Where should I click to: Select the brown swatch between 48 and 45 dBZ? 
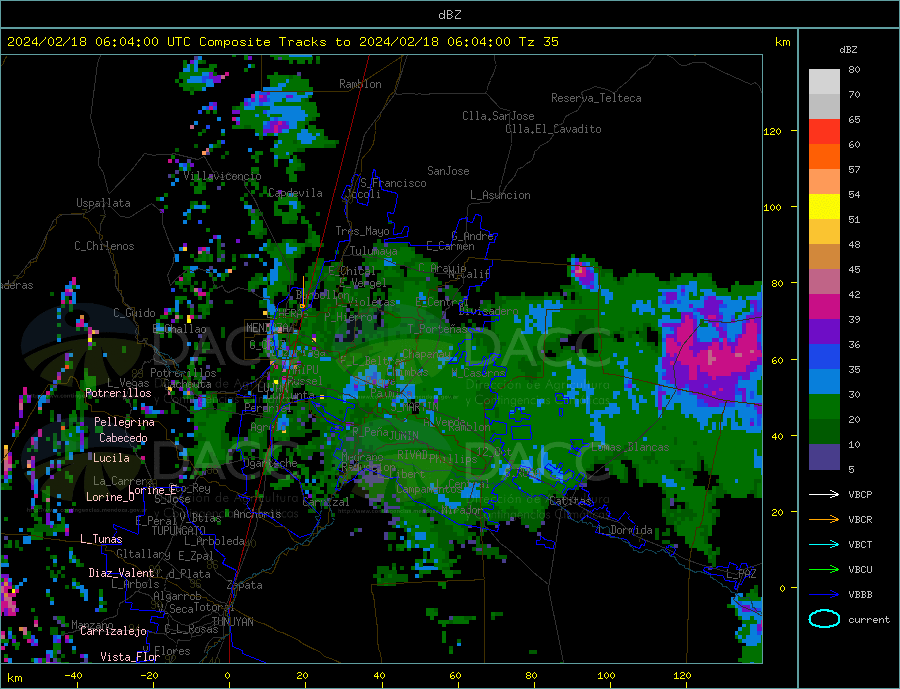tap(824, 257)
